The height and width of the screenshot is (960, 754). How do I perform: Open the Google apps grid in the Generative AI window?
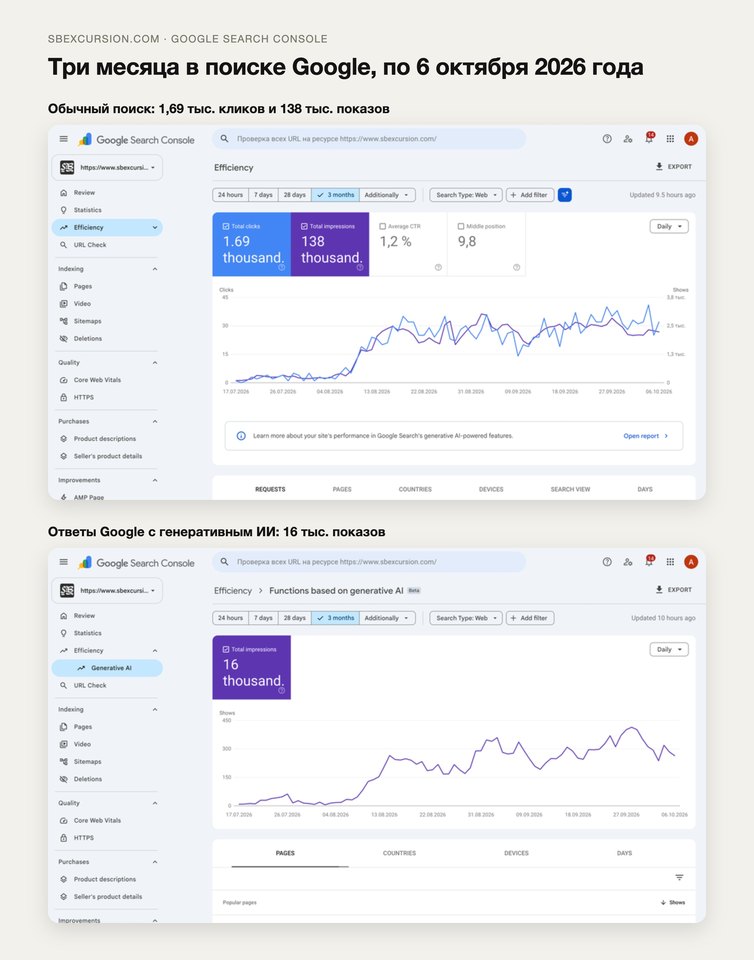pos(670,562)
